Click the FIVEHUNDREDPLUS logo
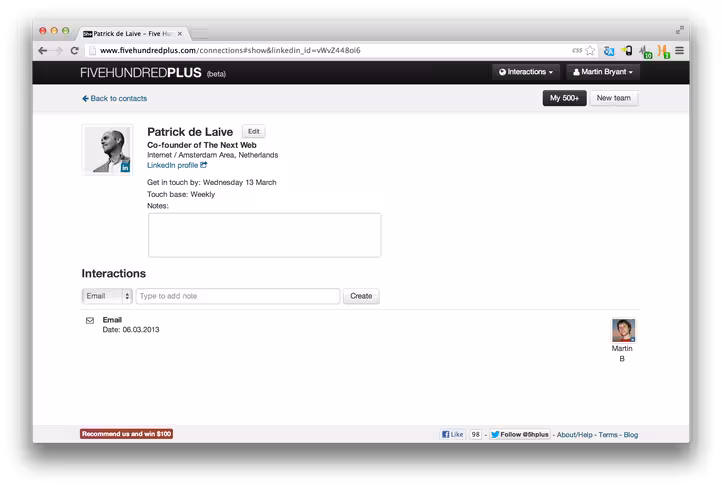The image size is (722, 488). click(141, 73)
